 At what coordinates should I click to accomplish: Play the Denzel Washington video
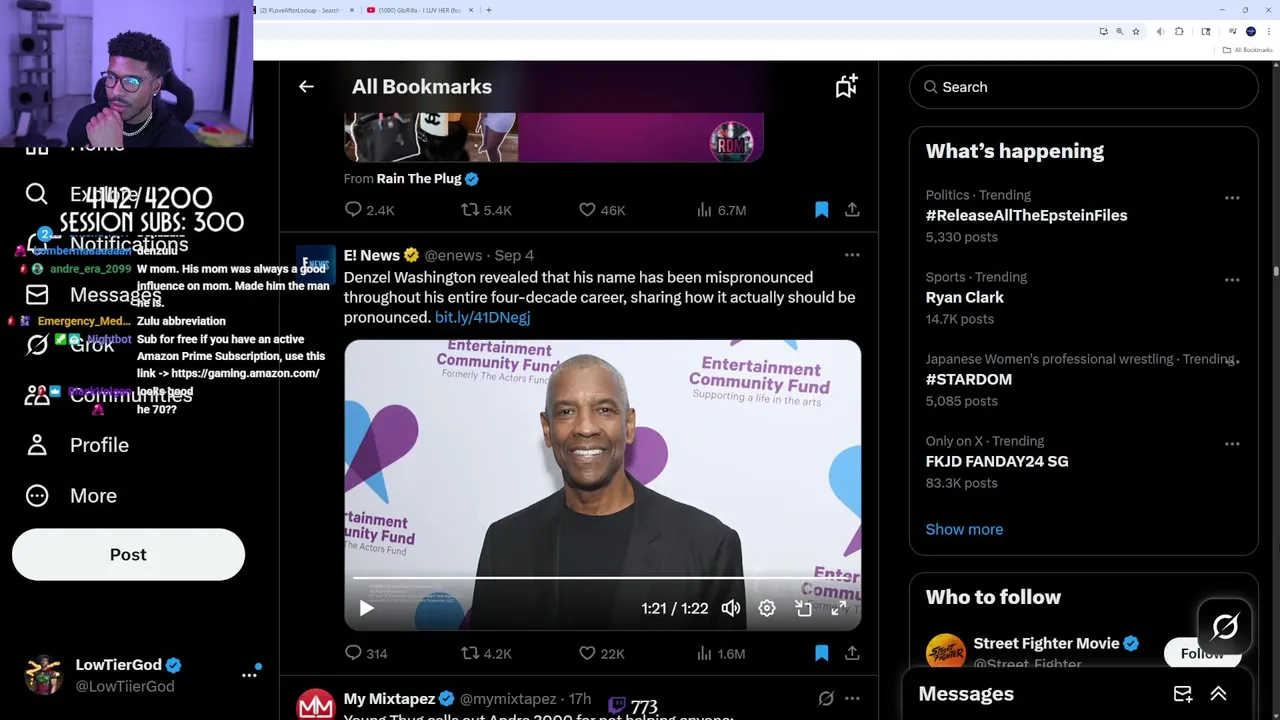[x=366, y=608]
